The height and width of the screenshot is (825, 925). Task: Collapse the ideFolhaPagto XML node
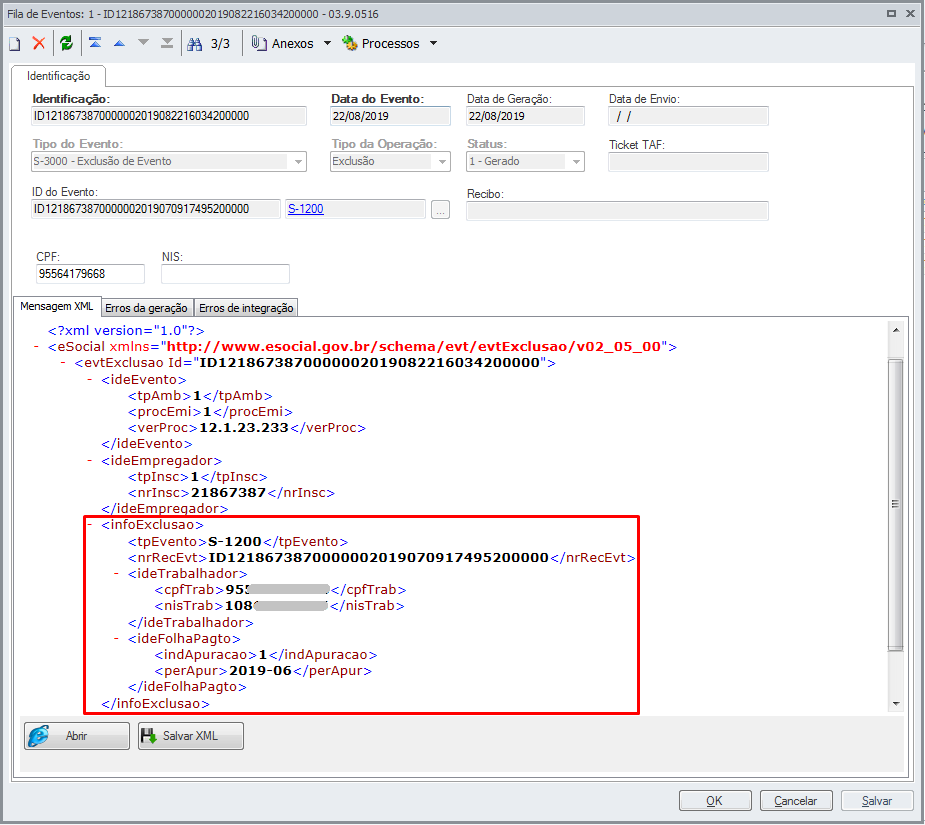(116, 639)
